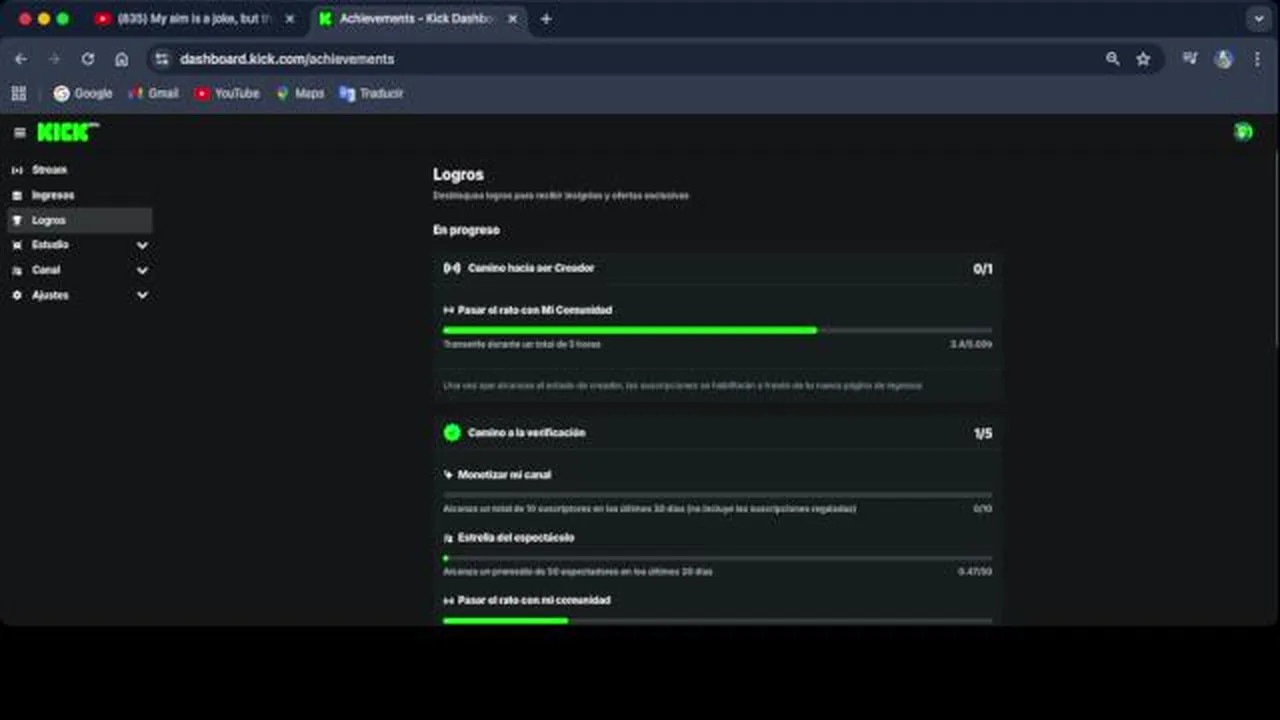The width and height of the screenshot is (1280, 720).
Task: Open the Traducir bookmark
Action: tap(371, 93)
